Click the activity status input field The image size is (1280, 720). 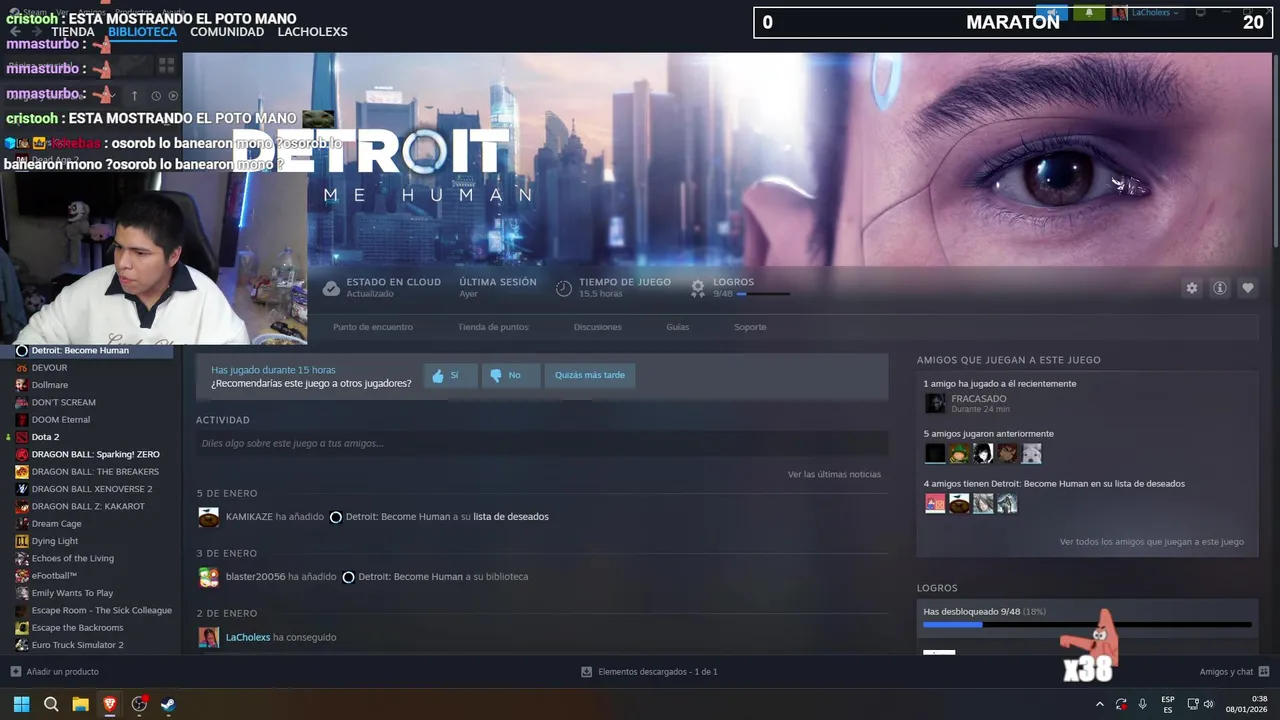coord(542,443)
